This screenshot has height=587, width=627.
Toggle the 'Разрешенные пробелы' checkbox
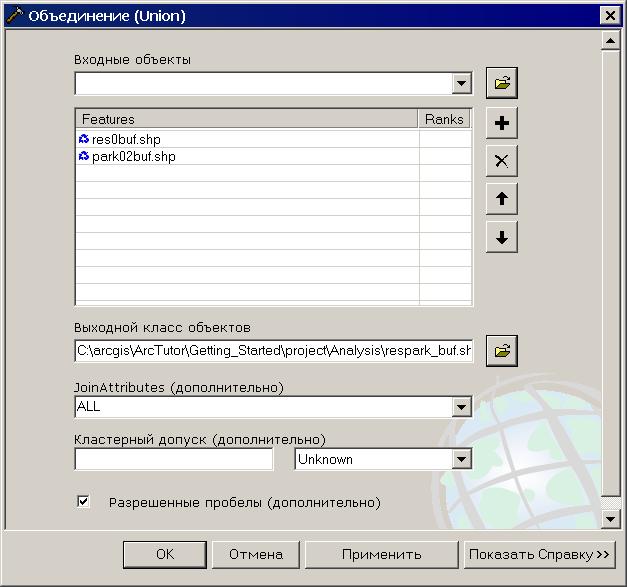[x=83, y=501]
